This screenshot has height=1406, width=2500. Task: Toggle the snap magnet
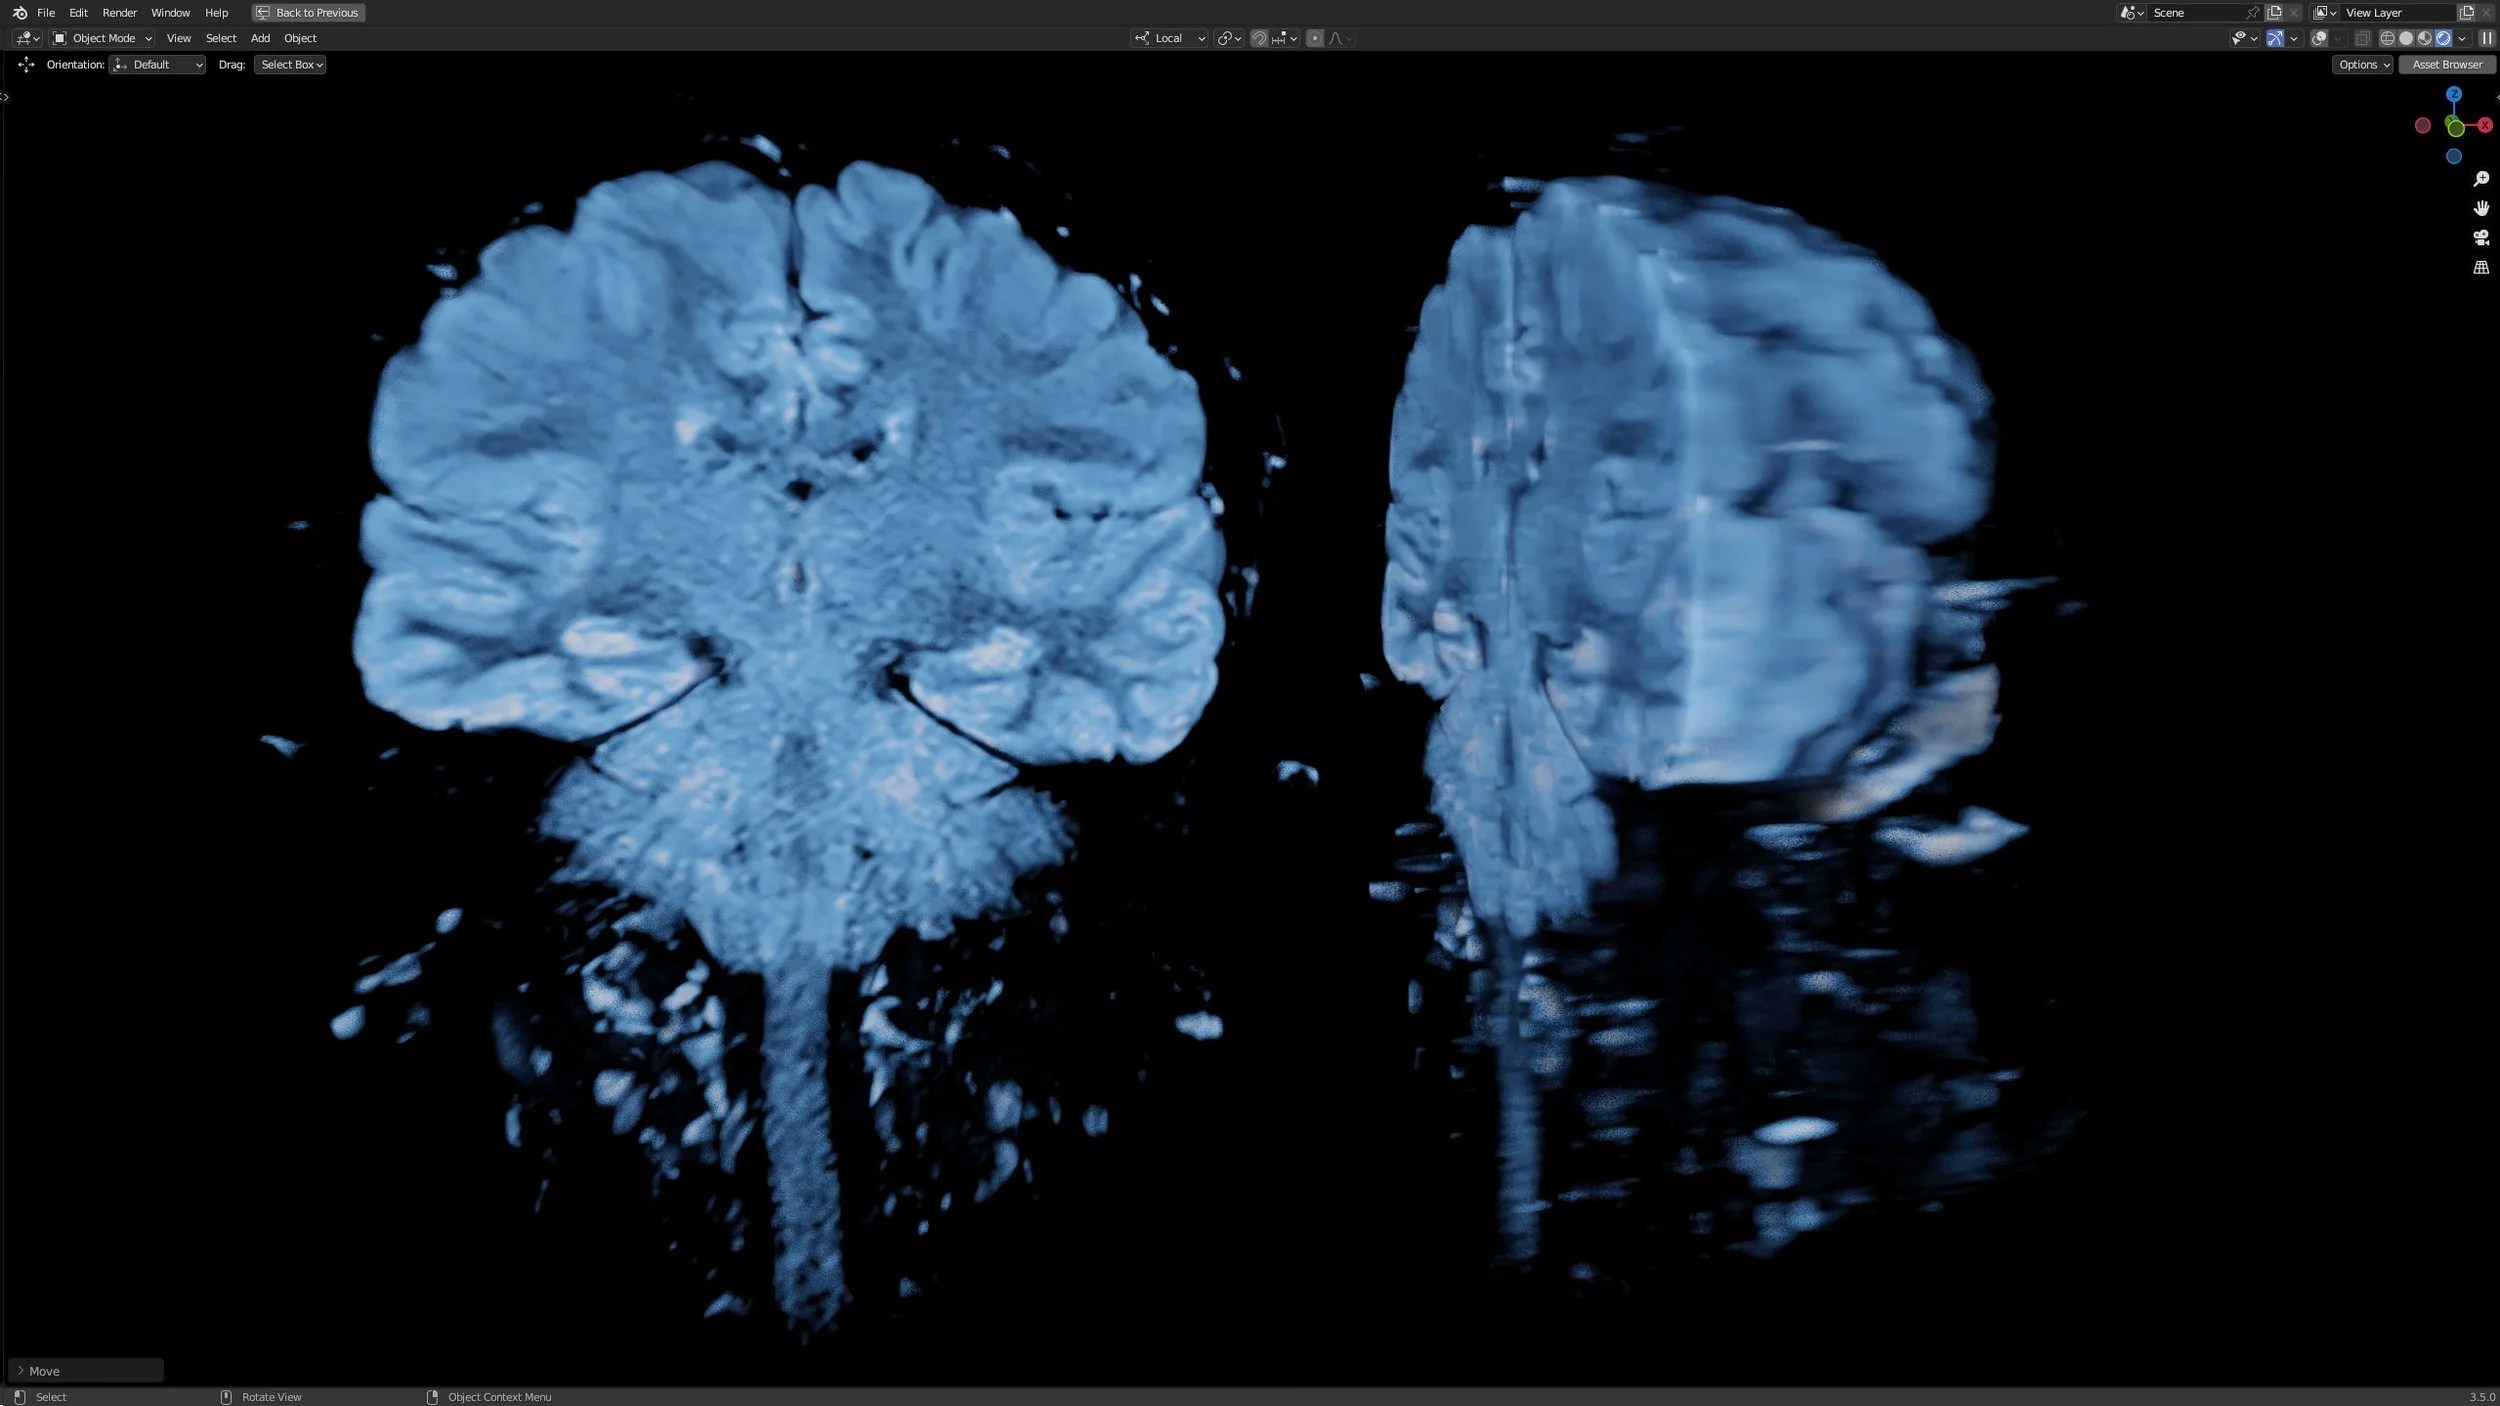click(1259, 38)
